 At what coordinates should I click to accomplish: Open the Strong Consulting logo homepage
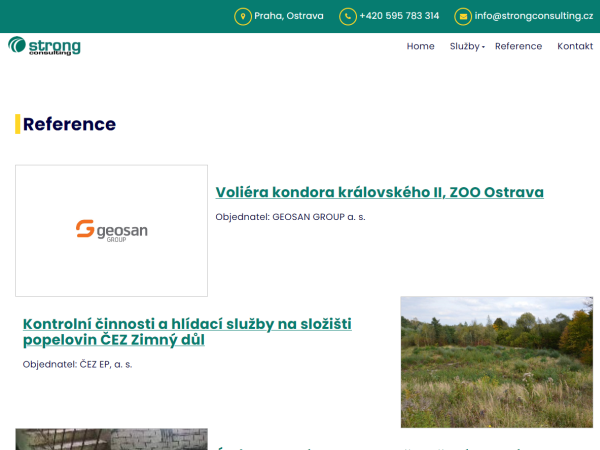(x=44, y=46)
